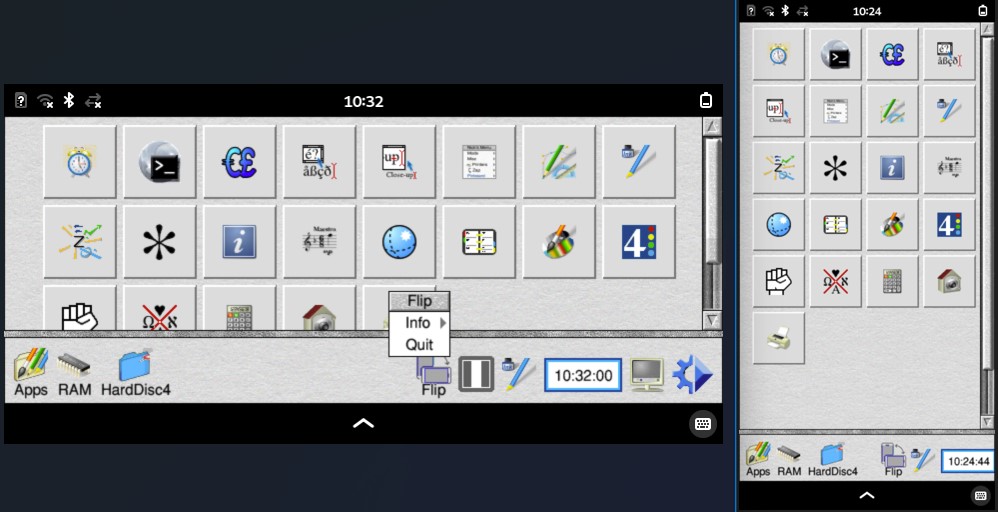This screenshot has height=512, width=998.
Task: Open the blue info 'i' app in landscape view
Action: click(239, 242)
